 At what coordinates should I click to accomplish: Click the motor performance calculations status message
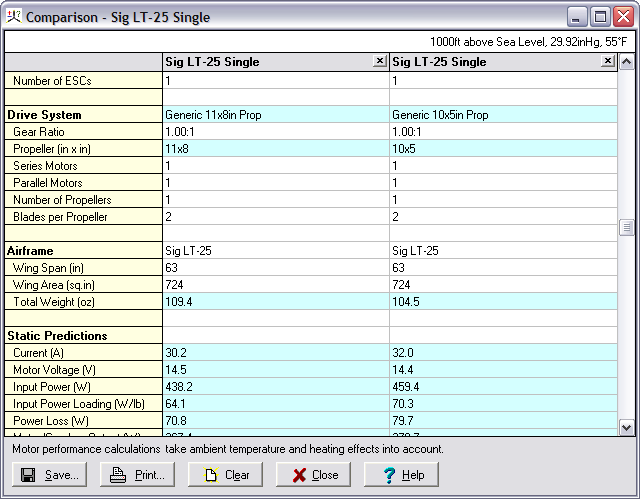tap(228, 449)
